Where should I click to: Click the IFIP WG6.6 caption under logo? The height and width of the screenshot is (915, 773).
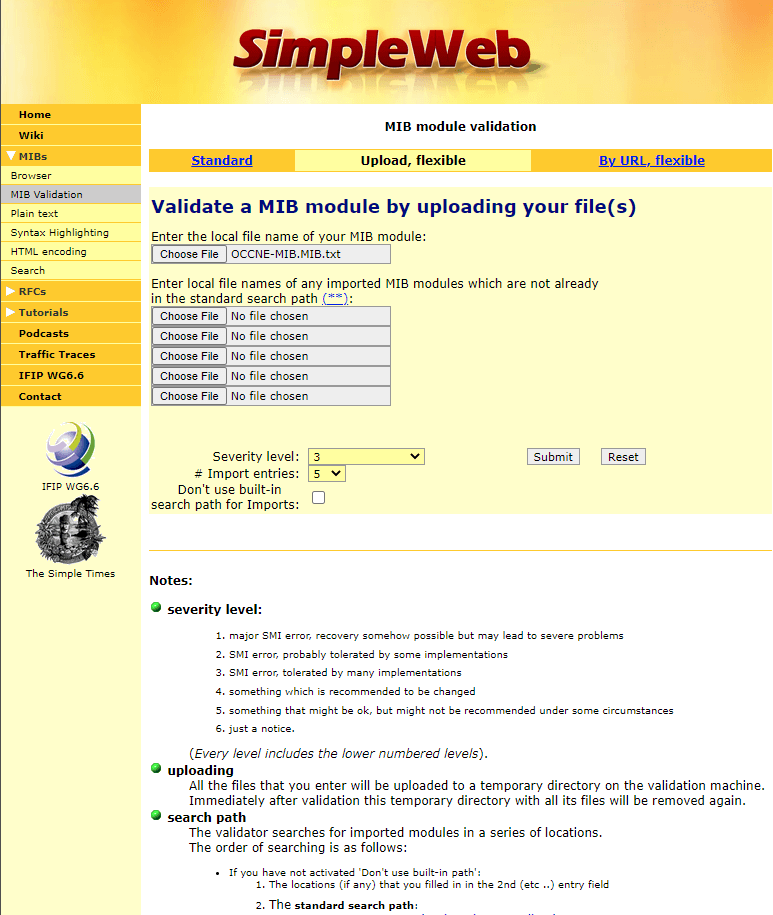click(x=71, y=486)
